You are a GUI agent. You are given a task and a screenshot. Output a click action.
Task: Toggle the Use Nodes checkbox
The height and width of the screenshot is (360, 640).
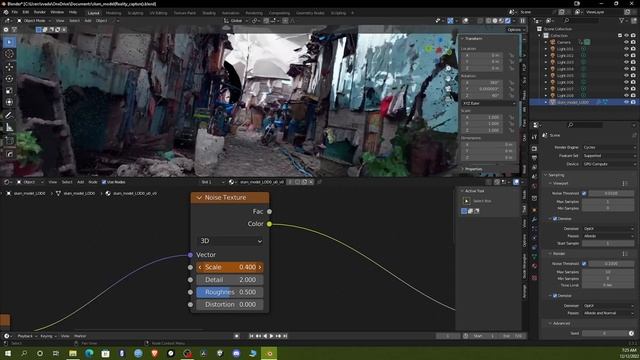pos(104,182)
